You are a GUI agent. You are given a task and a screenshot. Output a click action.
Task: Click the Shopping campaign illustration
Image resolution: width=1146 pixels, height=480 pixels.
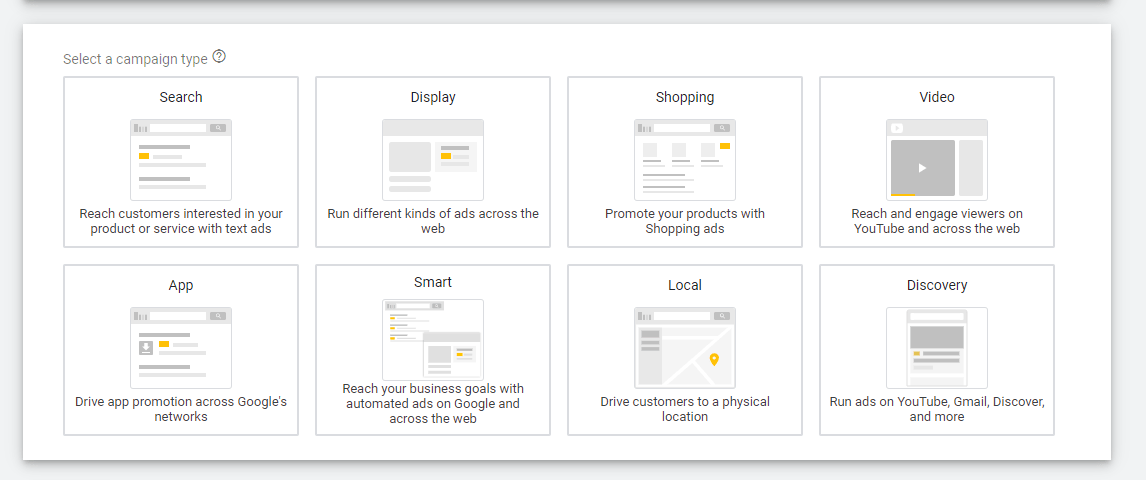(x=685, y=160)
